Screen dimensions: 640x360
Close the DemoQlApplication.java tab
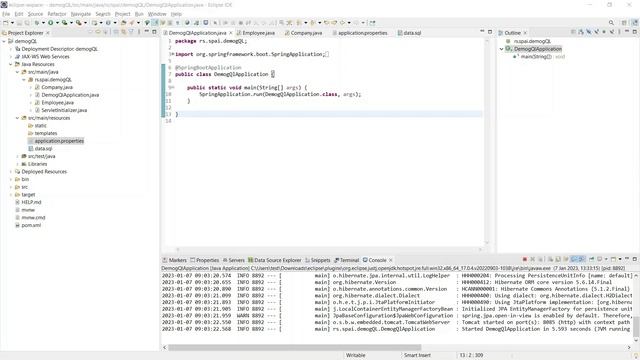[231, 33]
